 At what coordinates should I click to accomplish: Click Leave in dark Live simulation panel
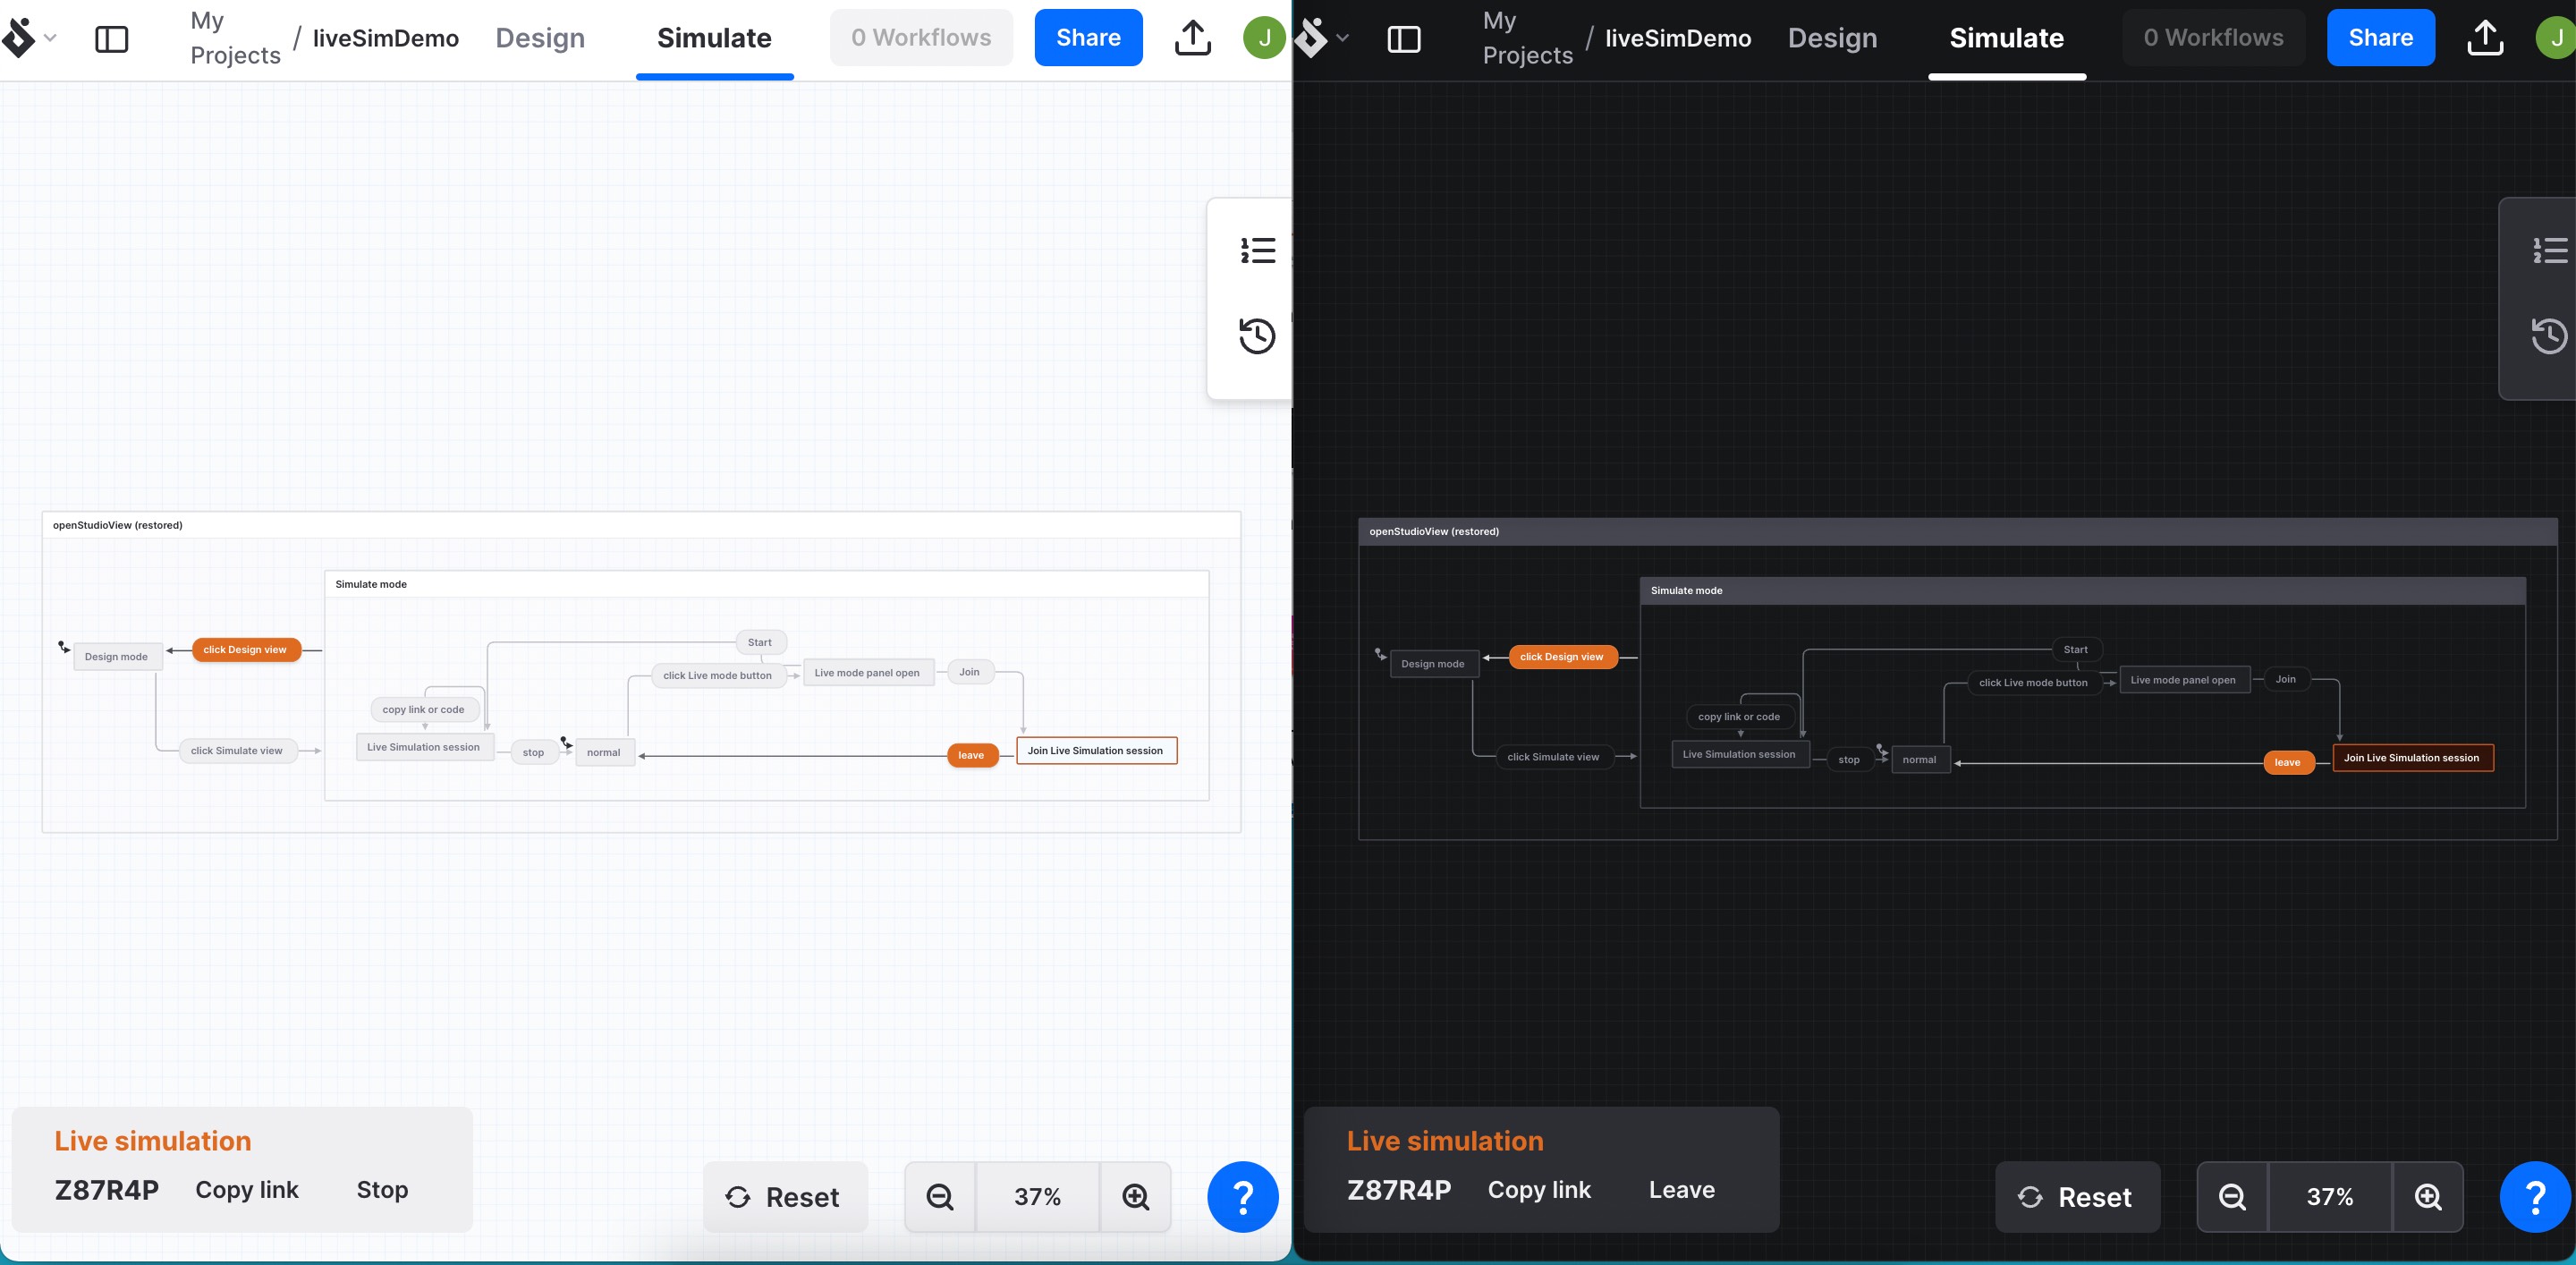1681,1189
